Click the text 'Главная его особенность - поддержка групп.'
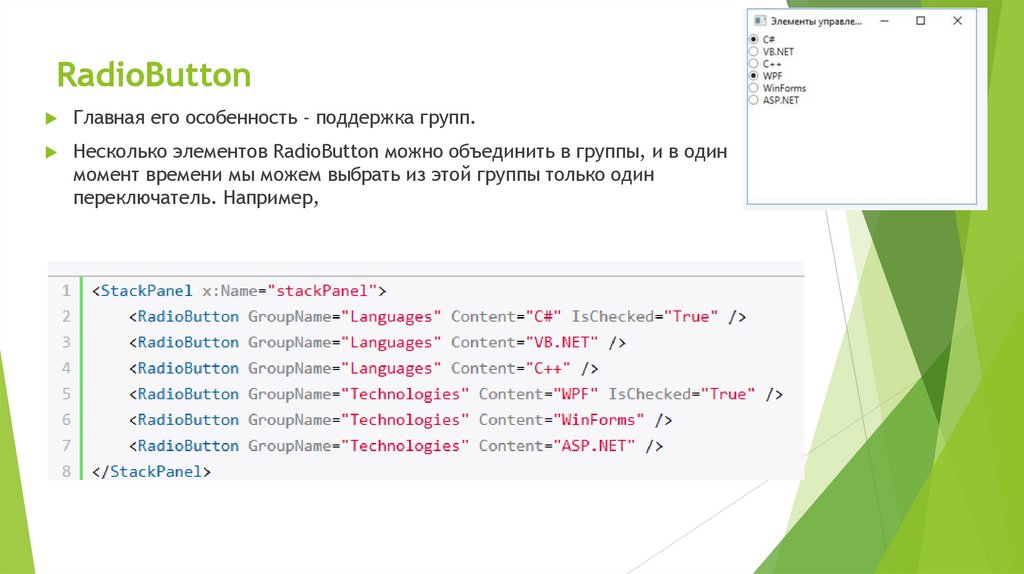Screen dimensions: 1024x574 pos(274,118)
